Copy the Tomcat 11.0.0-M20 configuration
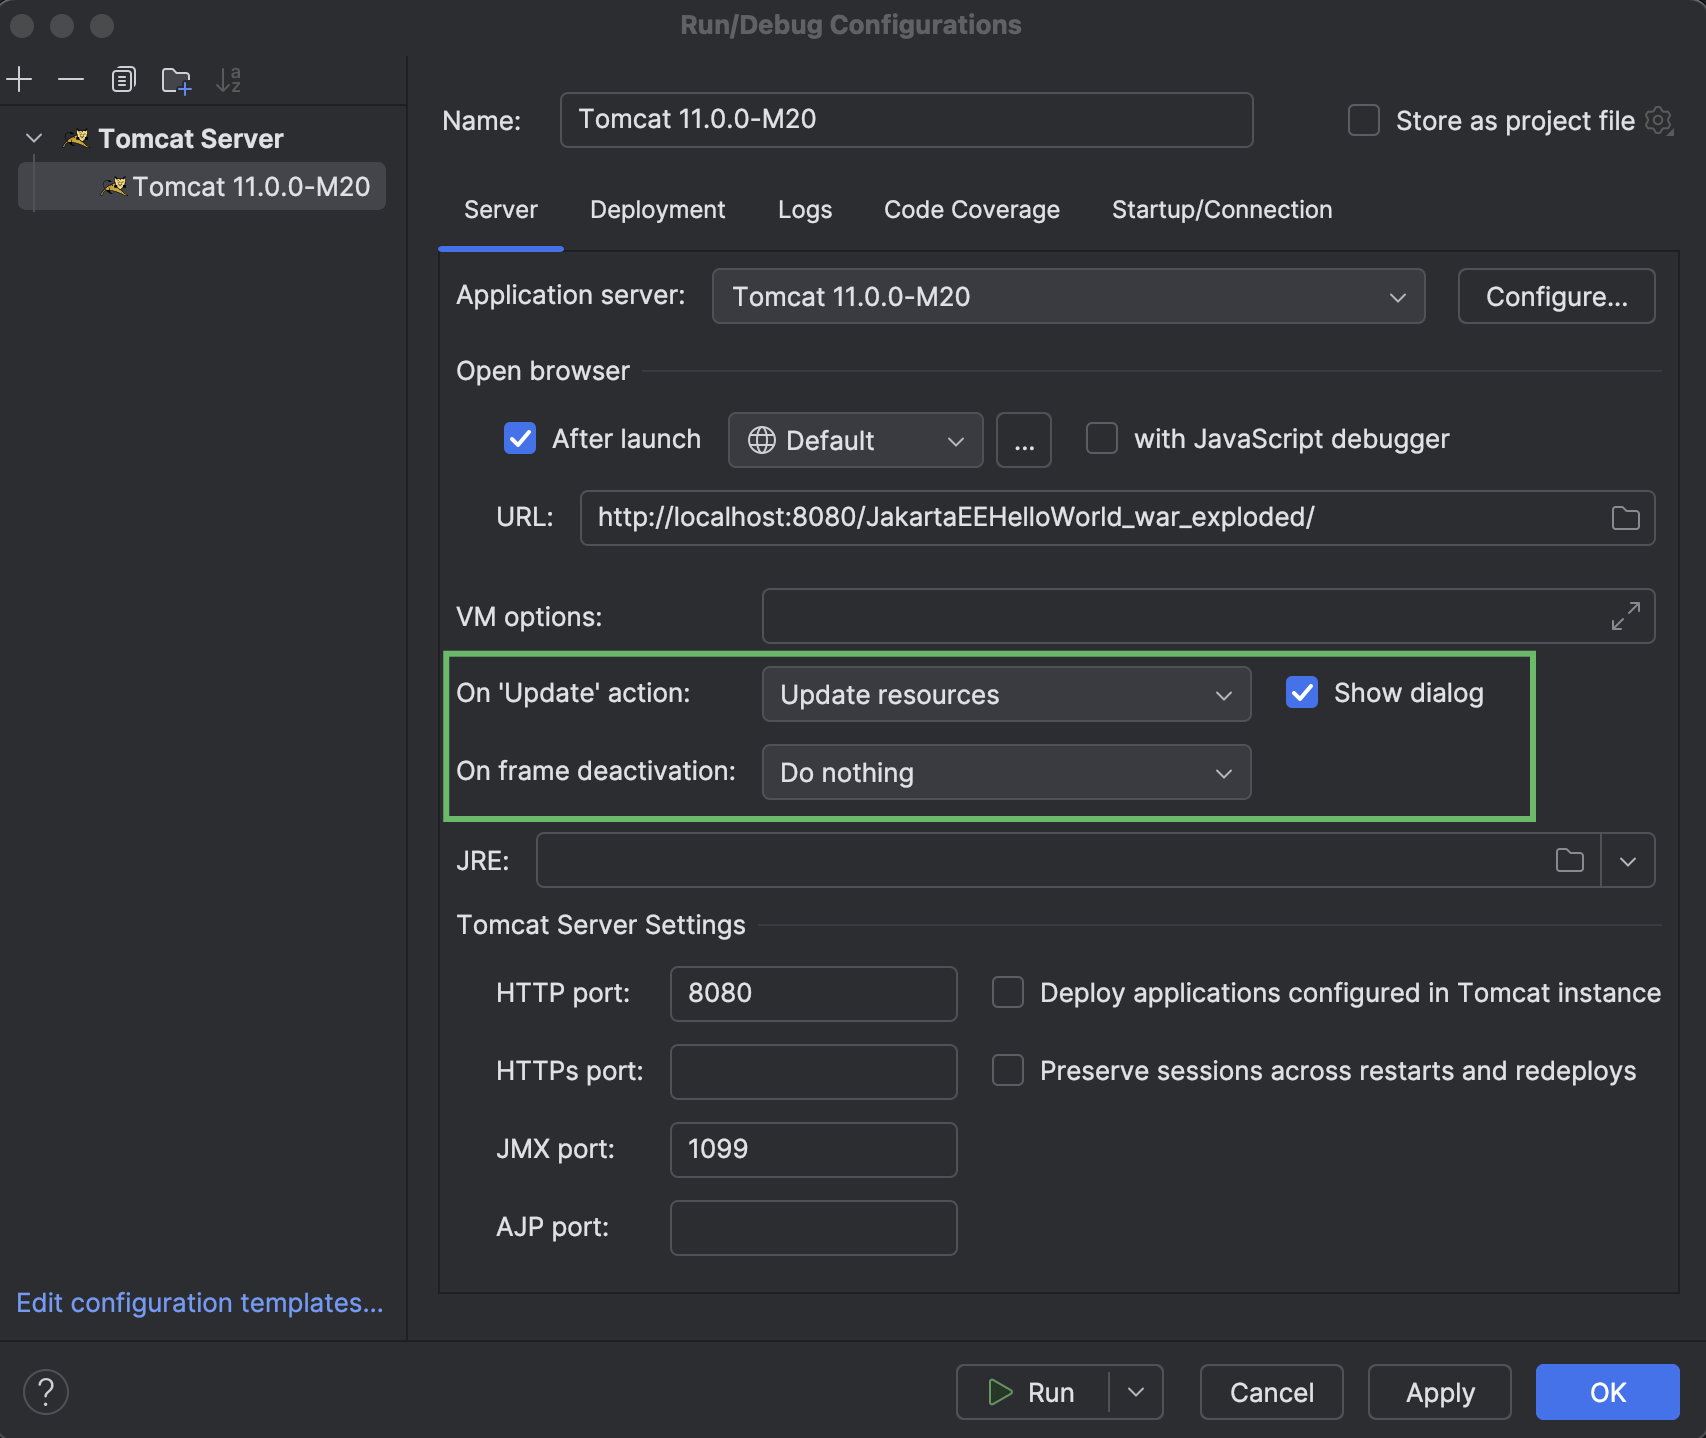 (124, 79)
